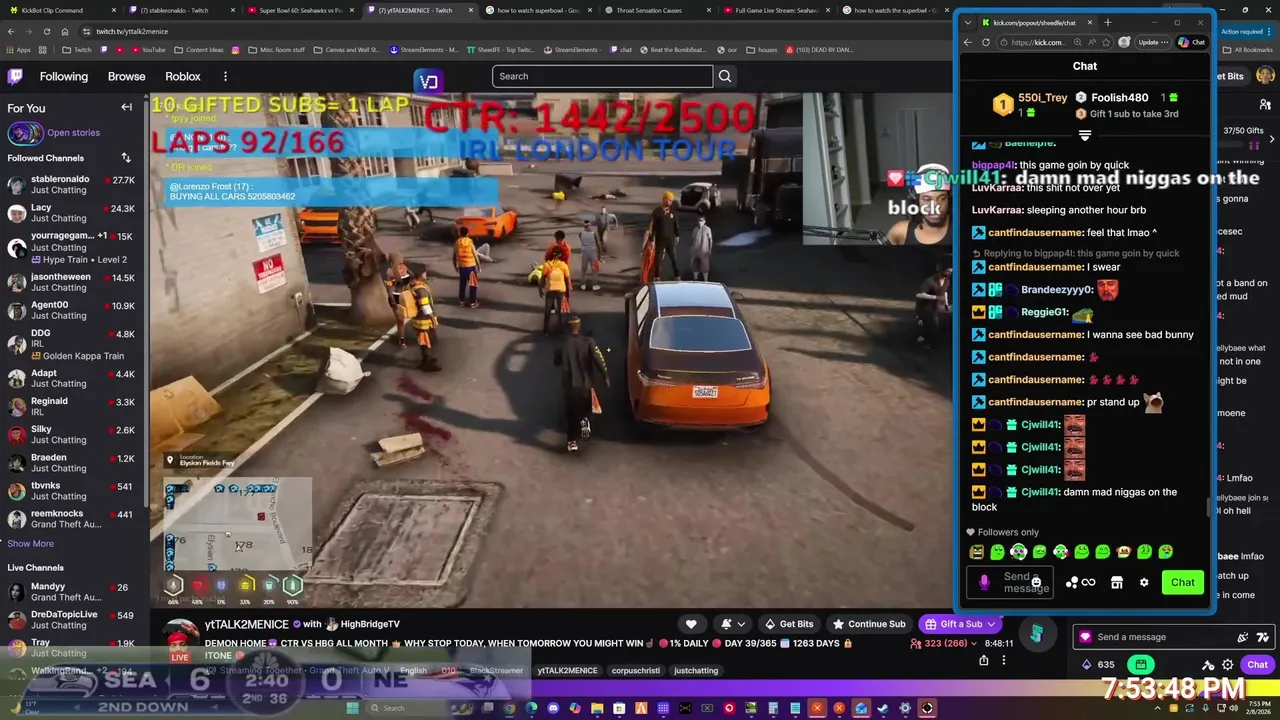Click Twitch channel points diamond icon
The width and height of the screenshot is (1280, 720).
coord(1087,664)
